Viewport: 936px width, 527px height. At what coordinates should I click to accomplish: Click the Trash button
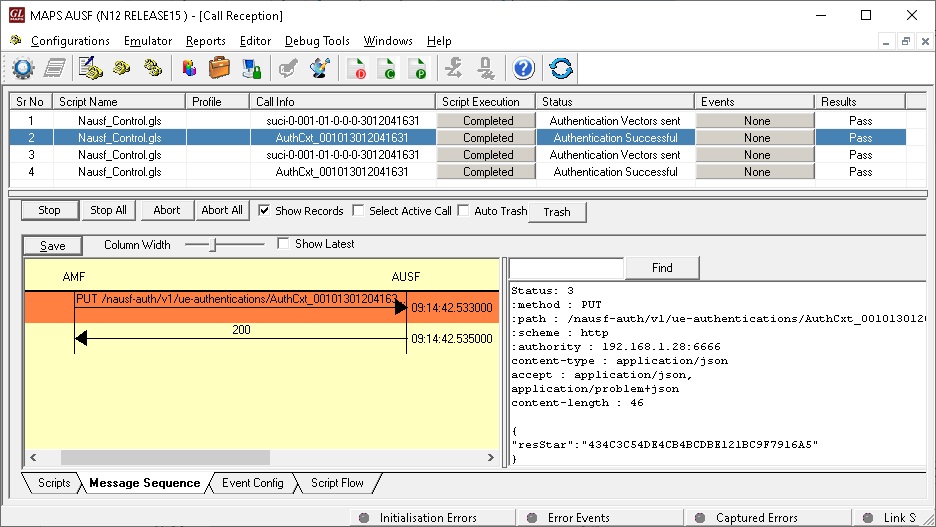(x=557, y=212)
